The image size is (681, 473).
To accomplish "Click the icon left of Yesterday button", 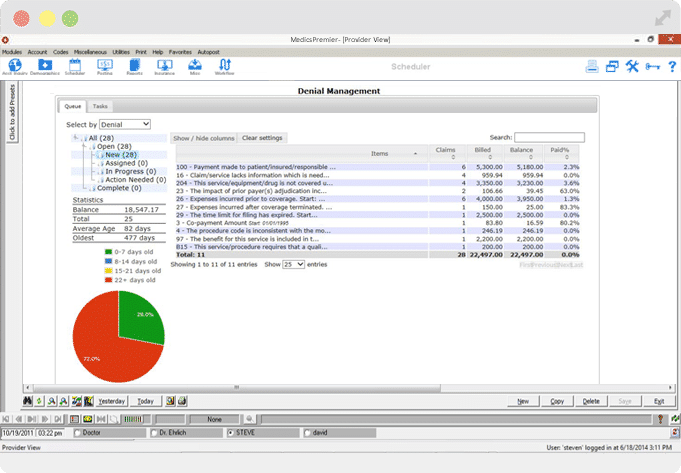I will [89, 401].
